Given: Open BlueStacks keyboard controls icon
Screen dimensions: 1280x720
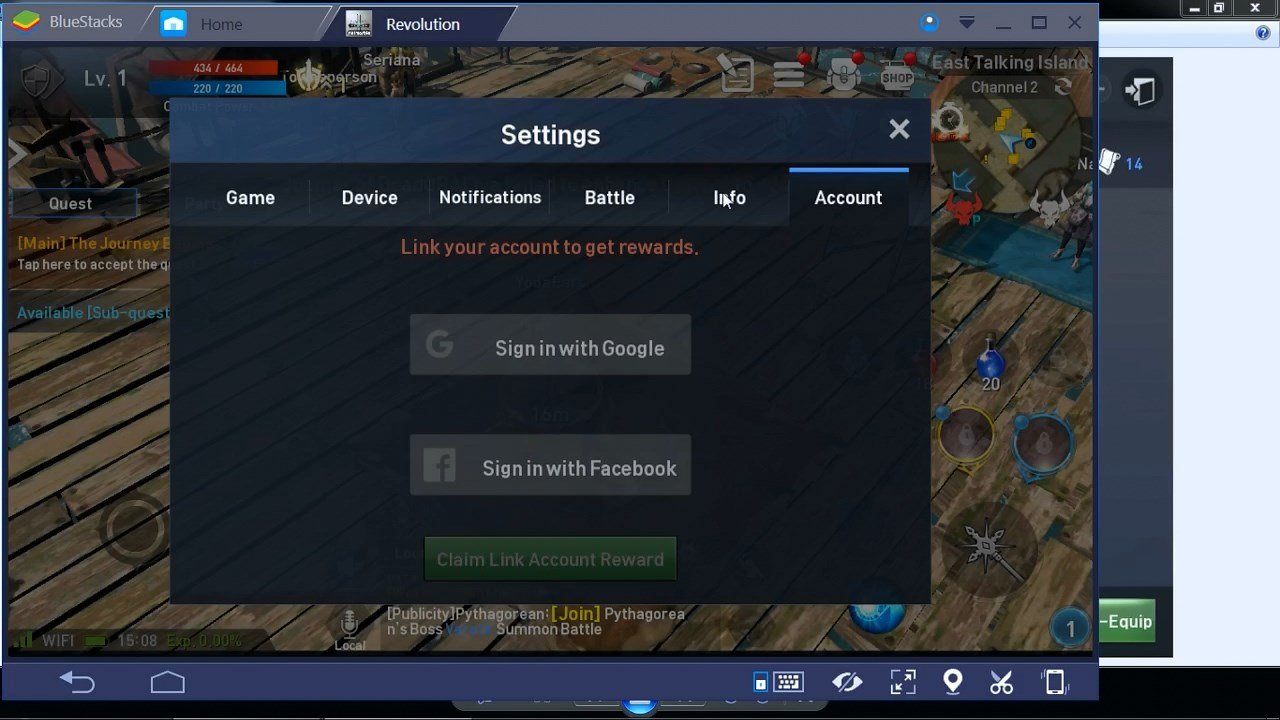Looking at the screenshot, I should pyautogui.click(x=788, y=682).
